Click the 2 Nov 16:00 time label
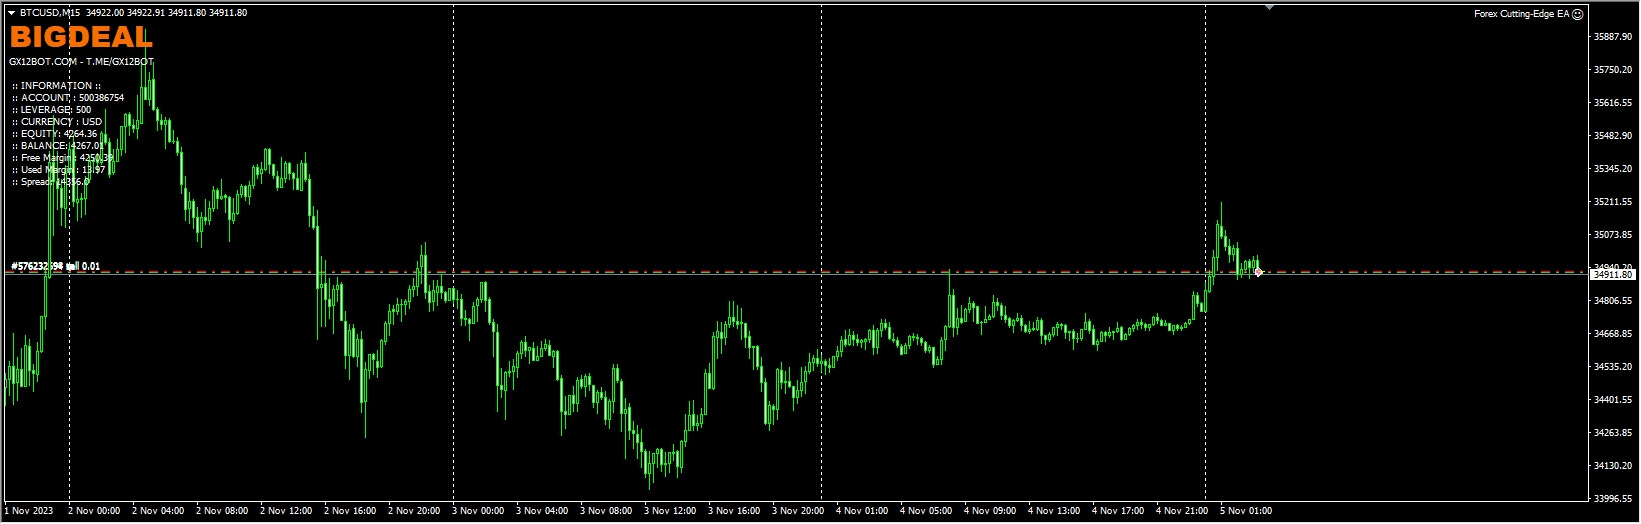The width and height of the screenshot is (1641, 524). [350, 511]
